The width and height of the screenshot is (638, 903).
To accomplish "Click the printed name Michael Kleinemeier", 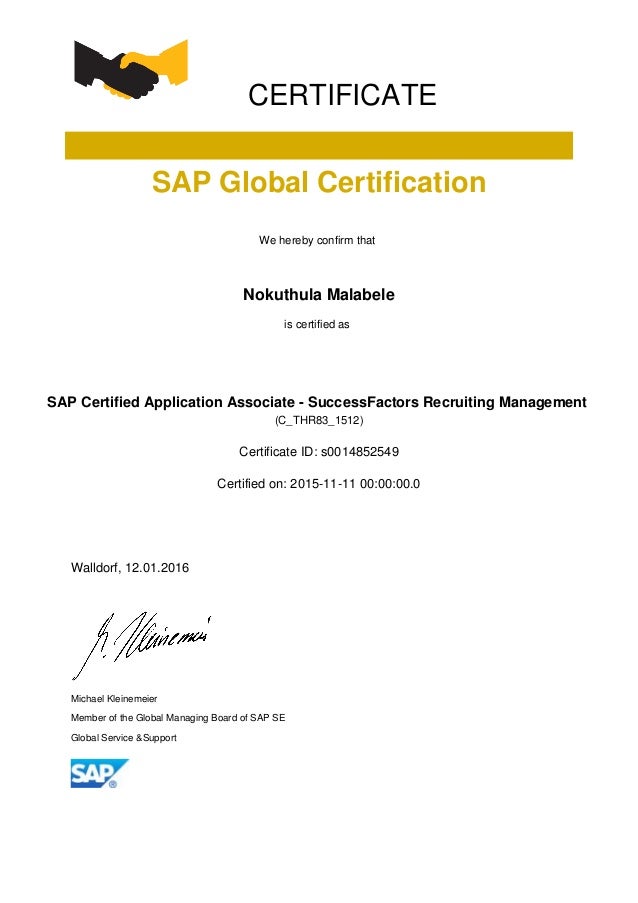I will click(114, 699).
